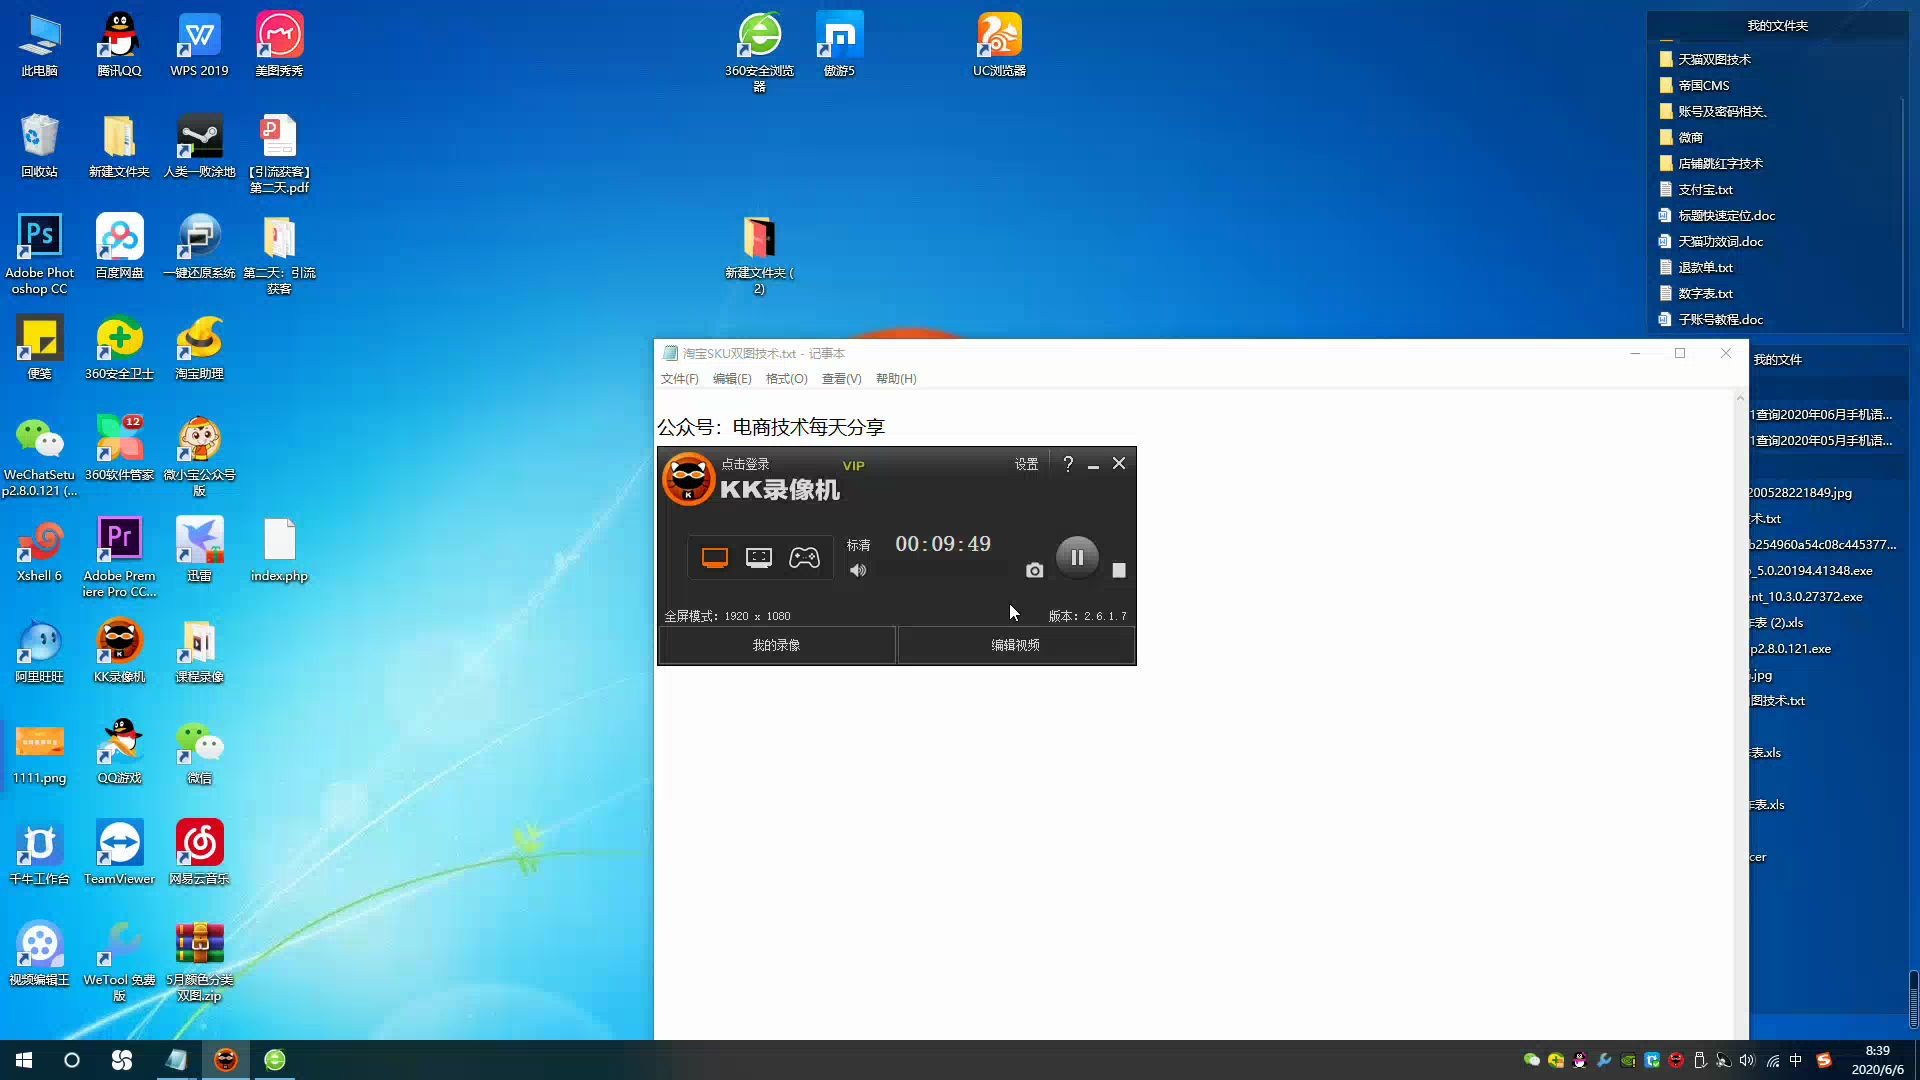This screenshot has height=1080, width=1920.
Task: Open the 文件 menu in Notepad
Action: click(679, 378)
